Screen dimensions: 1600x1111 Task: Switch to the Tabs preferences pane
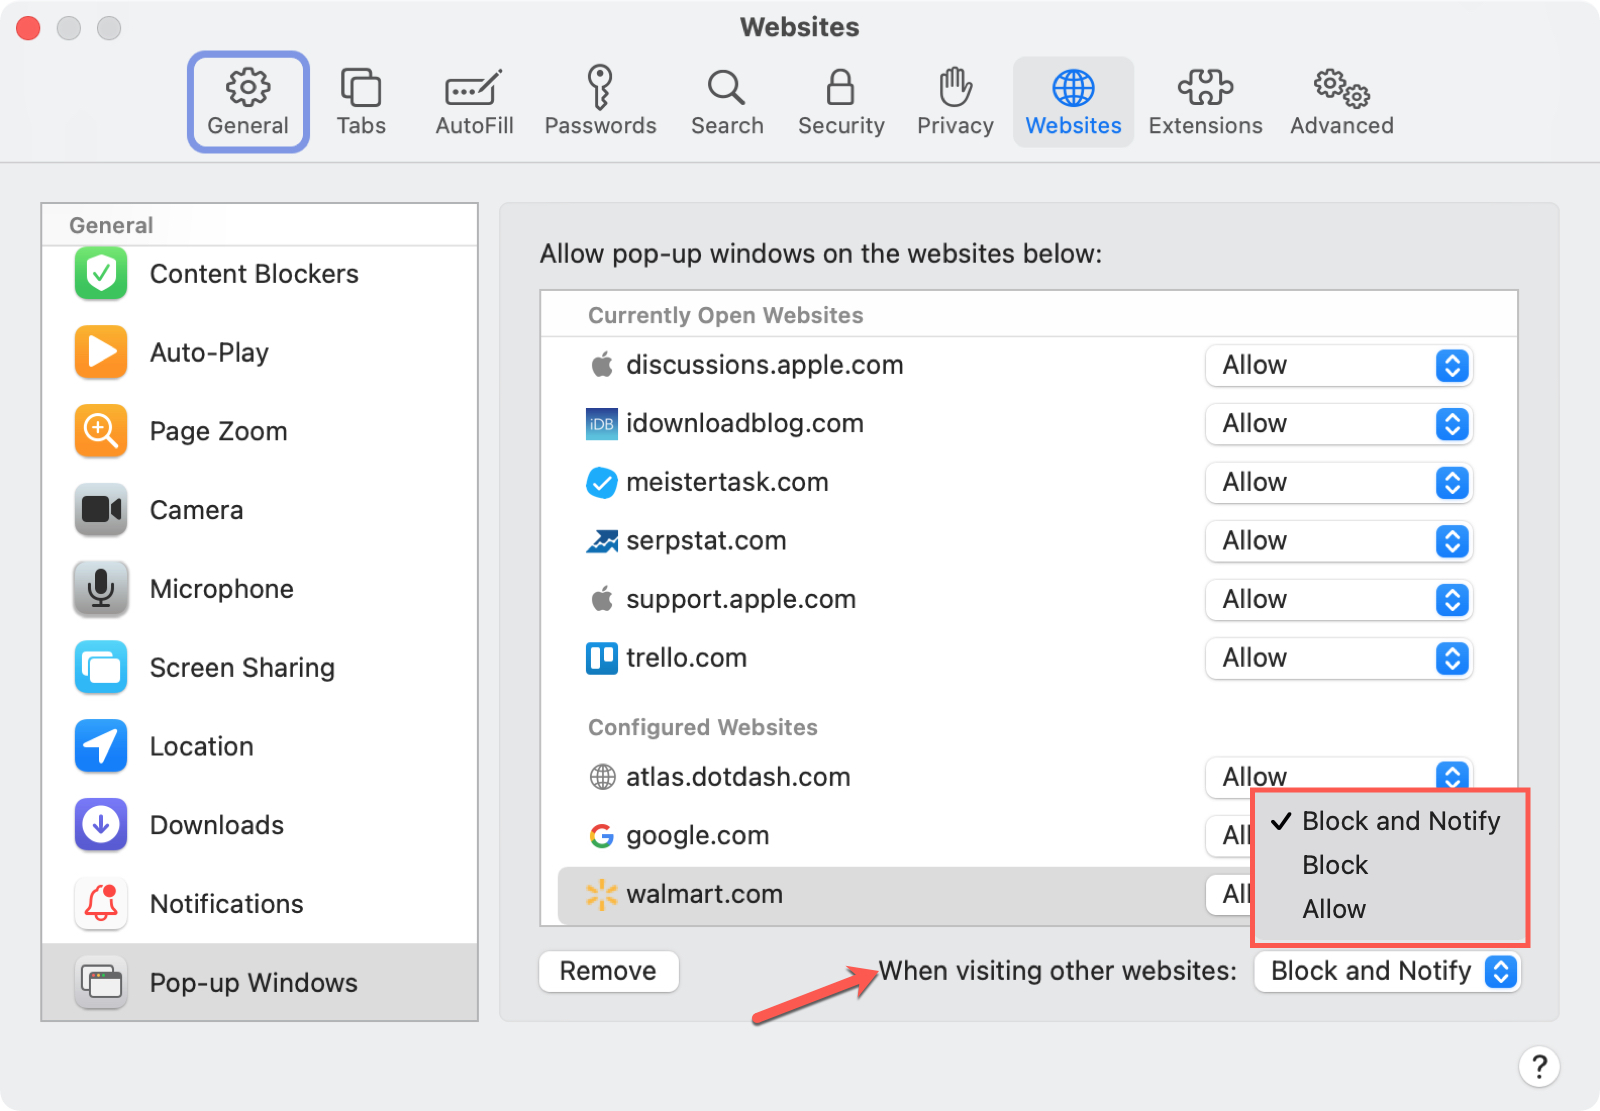coord(361,102)
